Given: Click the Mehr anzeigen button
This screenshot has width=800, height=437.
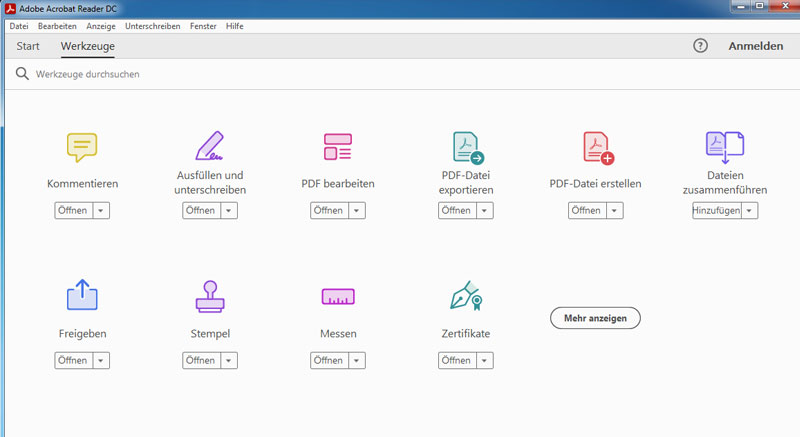Looking at the screenshot, I should (595, 318).
